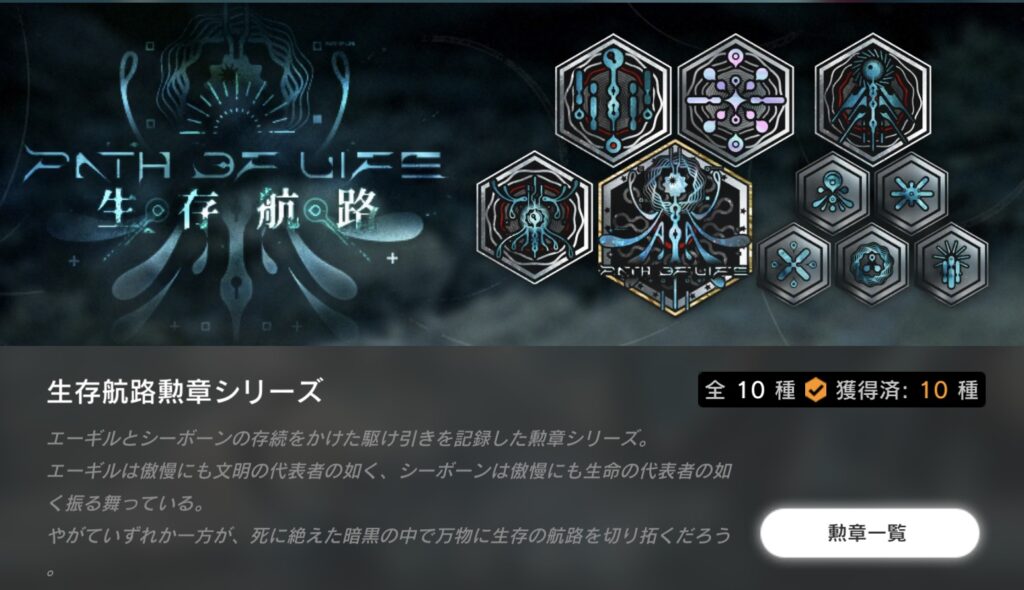The width and height of the screenshot is (1024, 590).
Task: Click the silver-framed medal with curled tentacle creature
Action: [x=535, y=218]
